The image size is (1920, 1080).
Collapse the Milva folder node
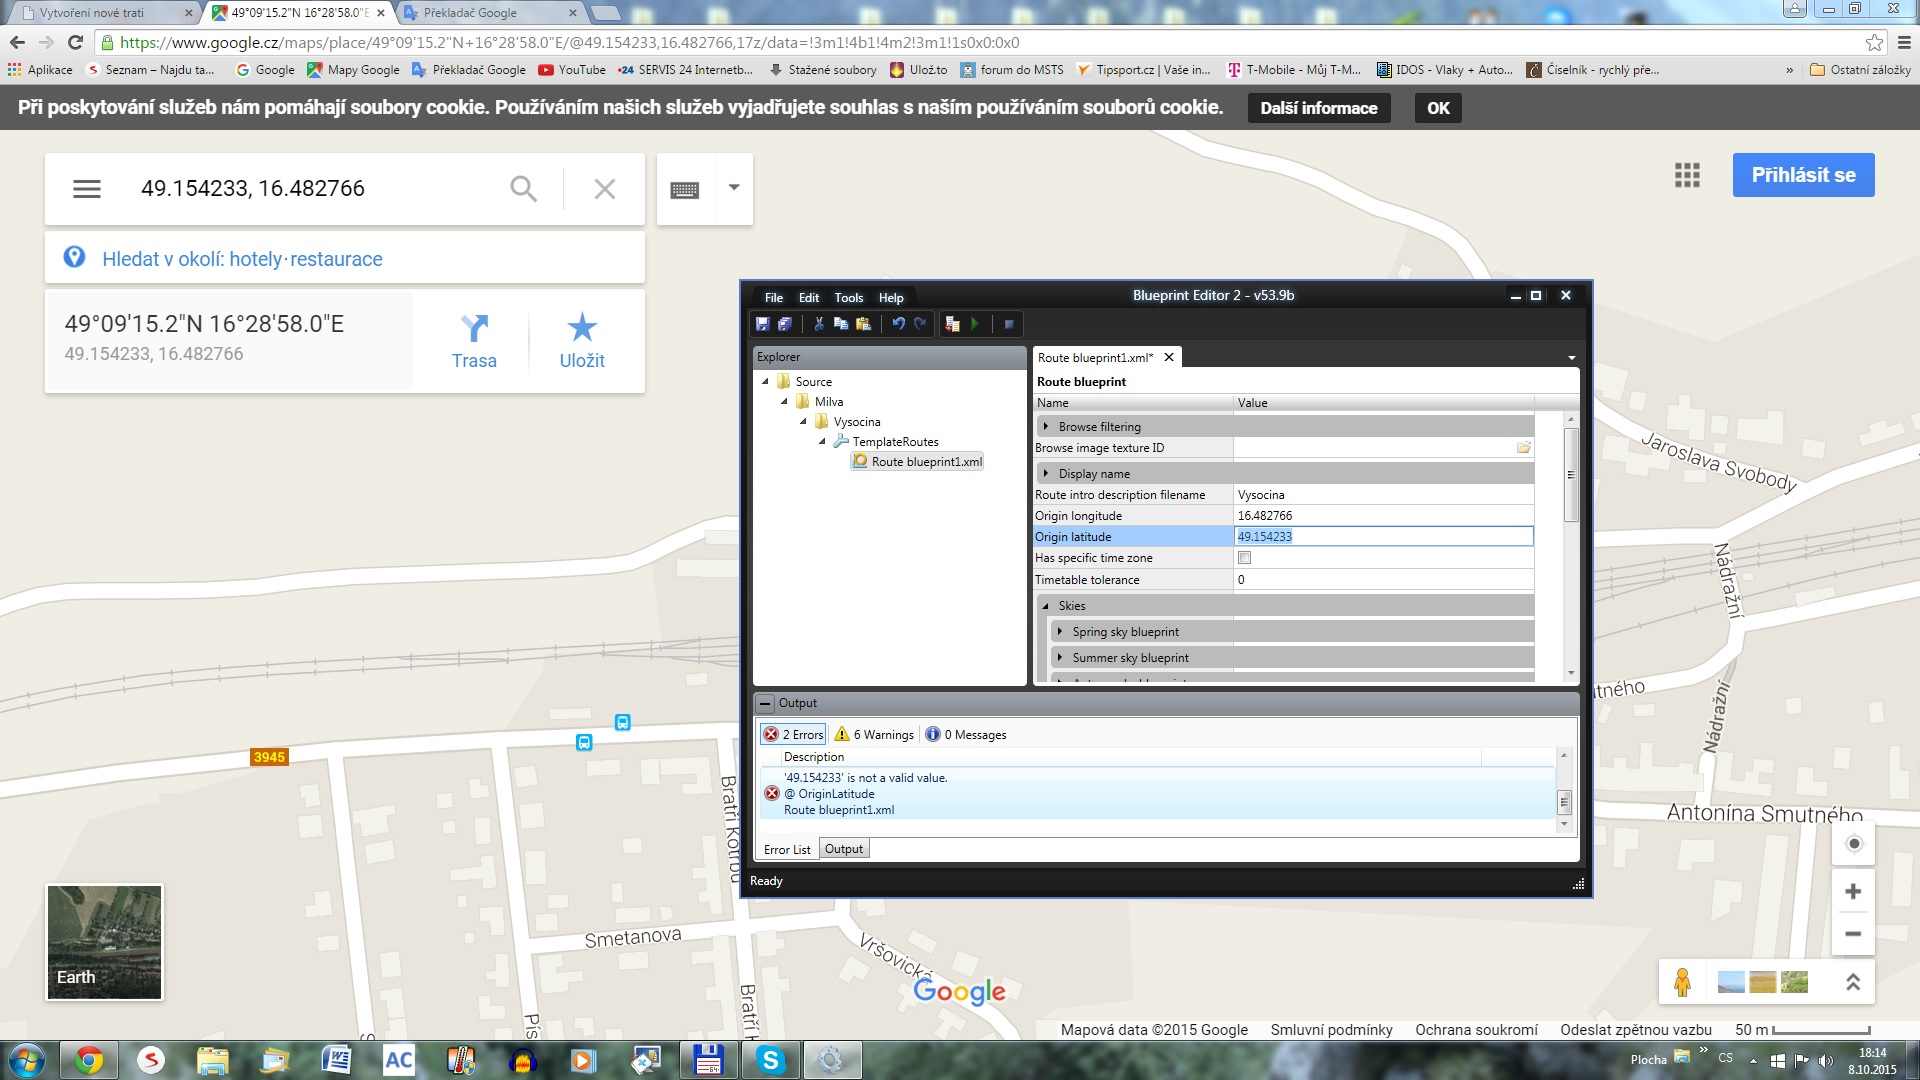[785, 401]
